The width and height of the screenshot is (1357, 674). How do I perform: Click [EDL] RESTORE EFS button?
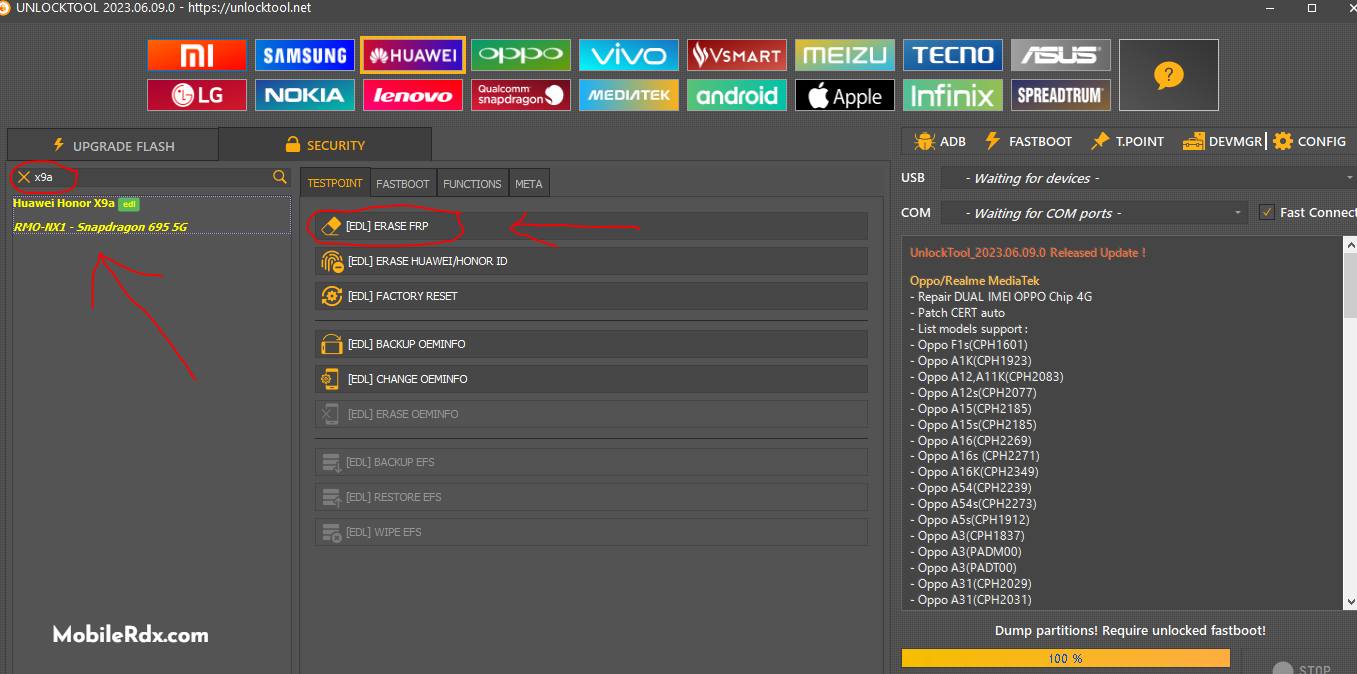[x=591, y=497]
